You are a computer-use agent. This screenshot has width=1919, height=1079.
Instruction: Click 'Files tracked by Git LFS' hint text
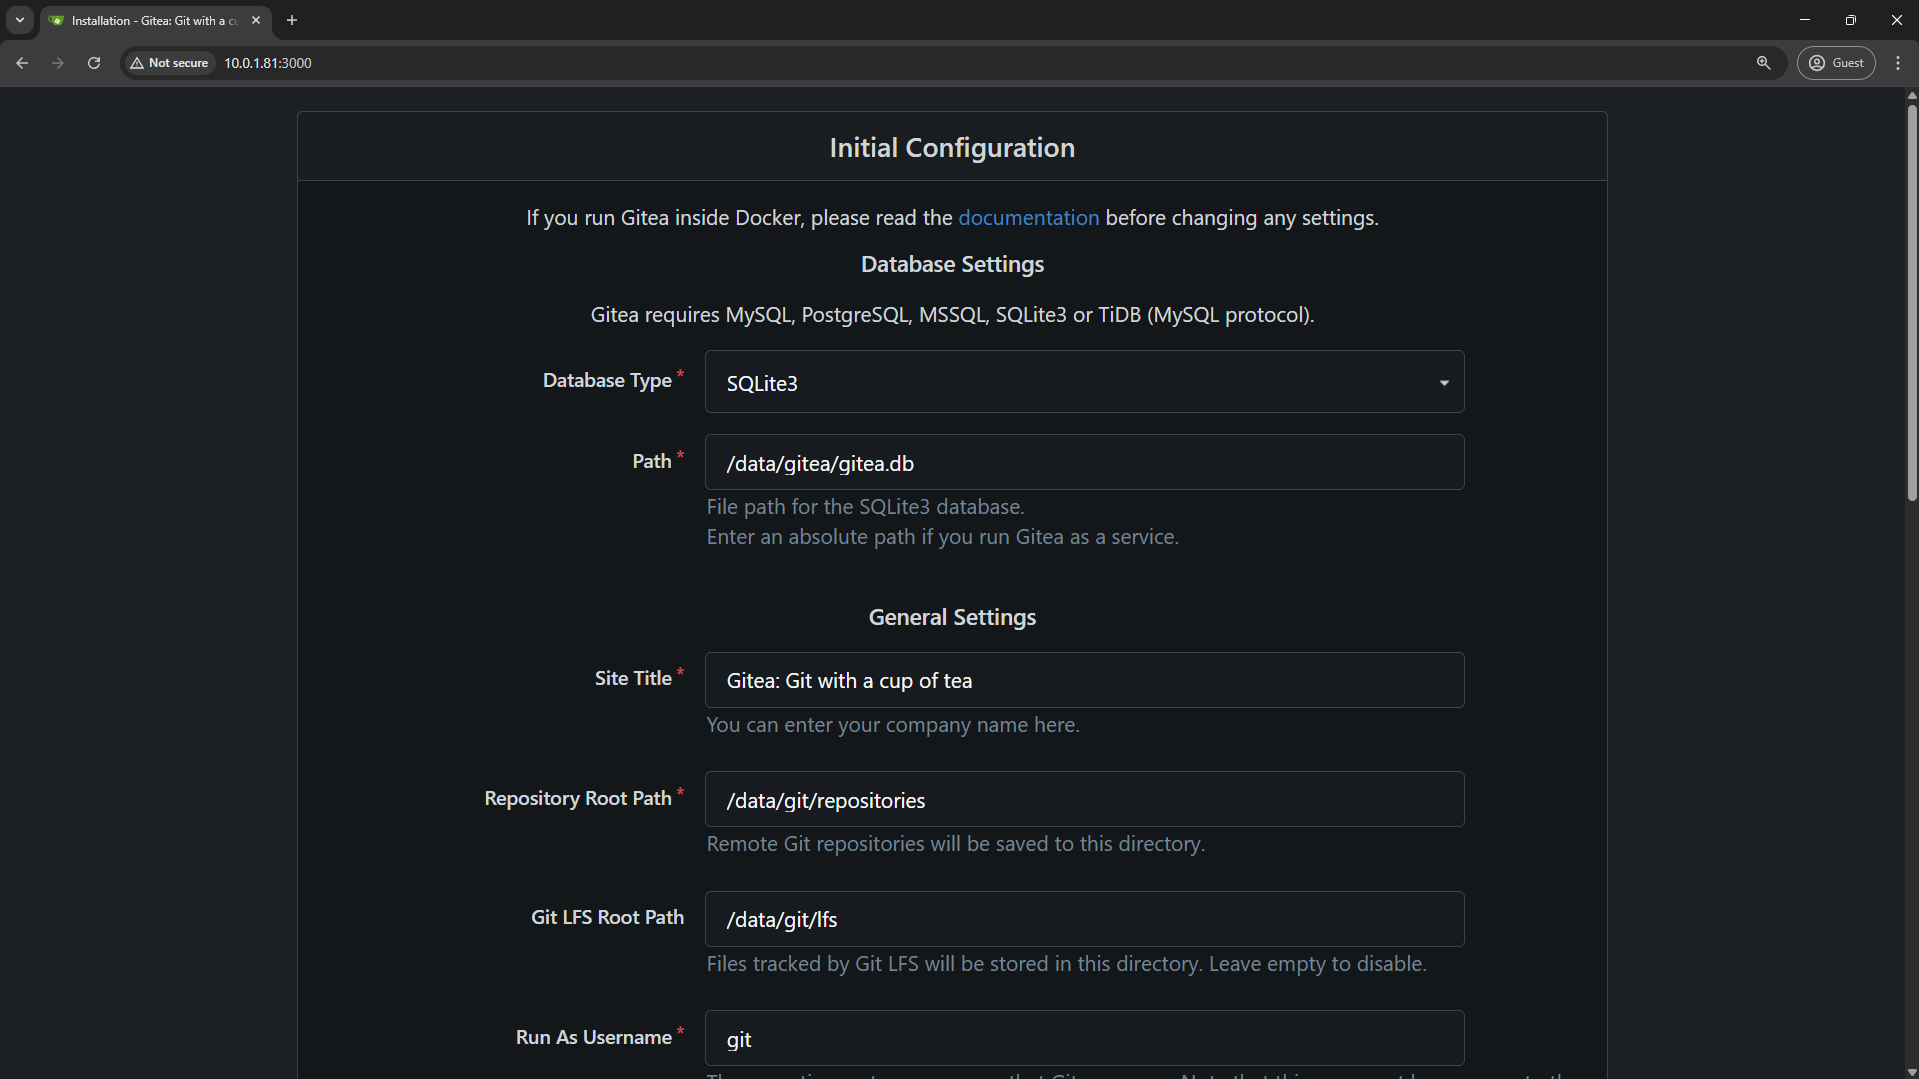[x=1066, y=964]
